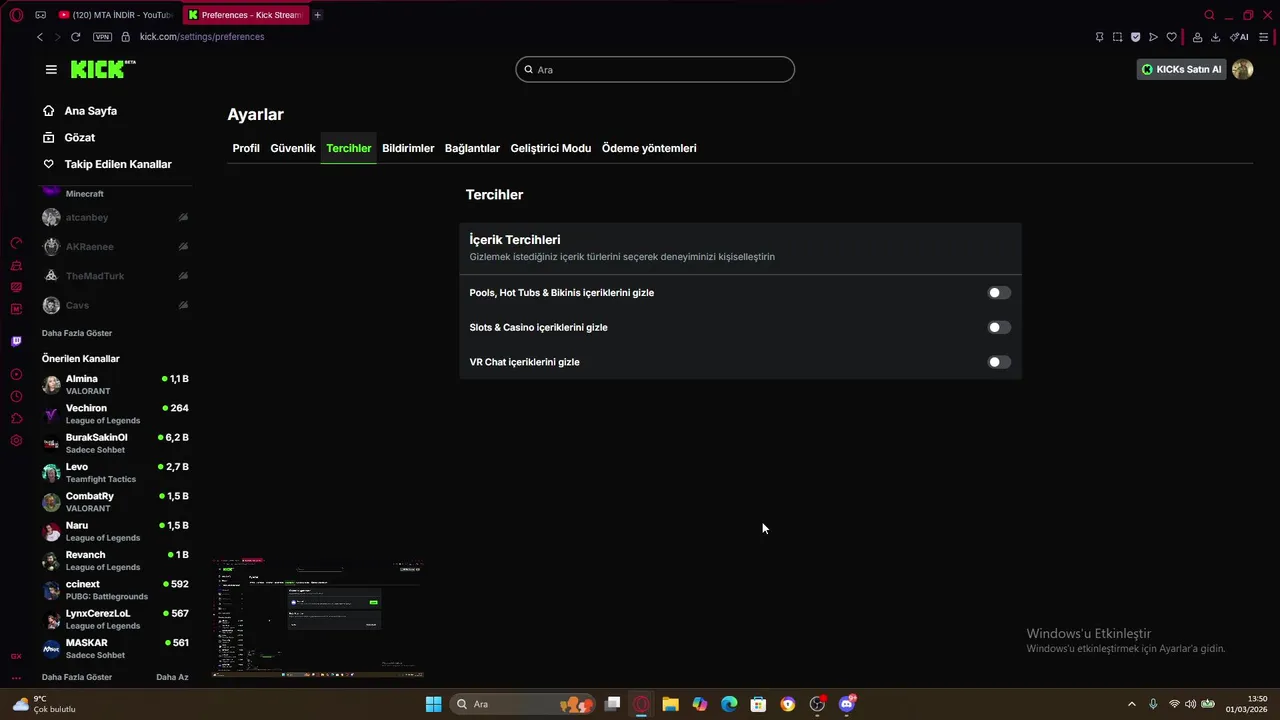Open the browser downloads icon

1215,37
